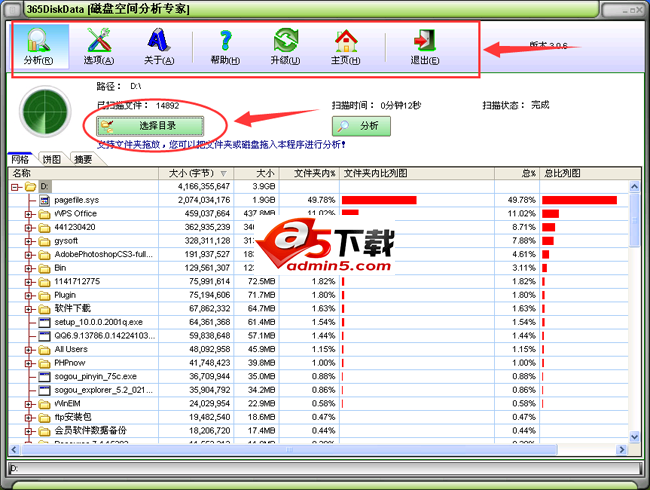Click the green 分析 button with magnifier

(x=361, y=126)
